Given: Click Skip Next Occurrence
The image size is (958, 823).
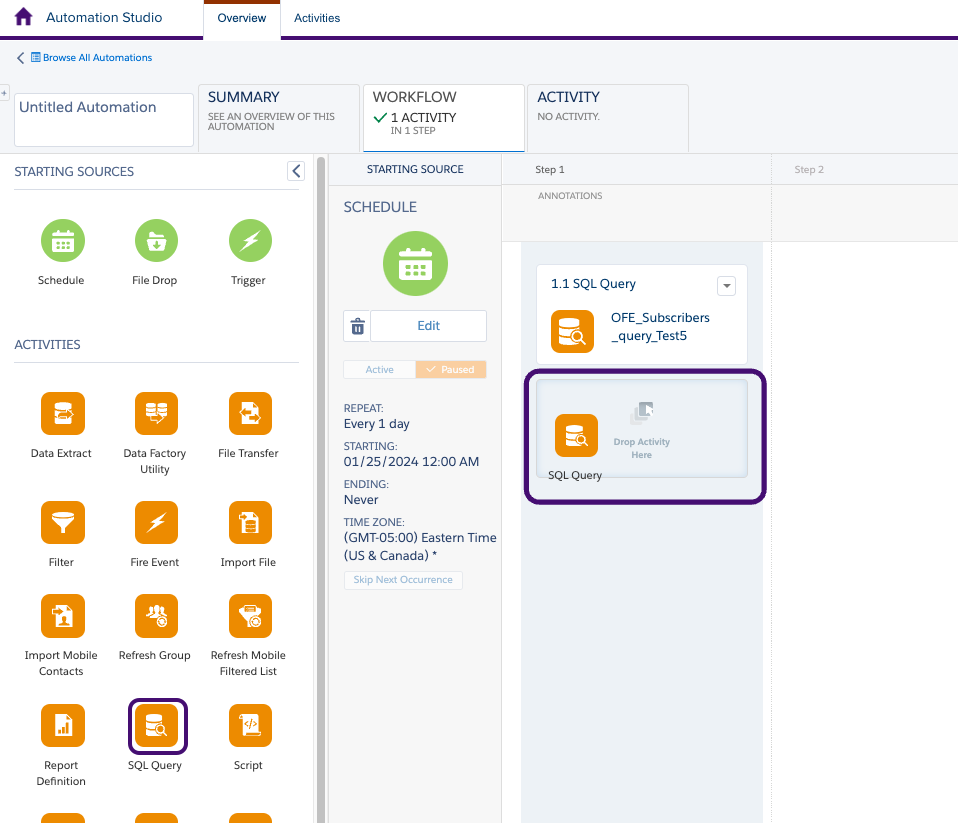Looking at the screenshot, I should click(x=403, y=579).
